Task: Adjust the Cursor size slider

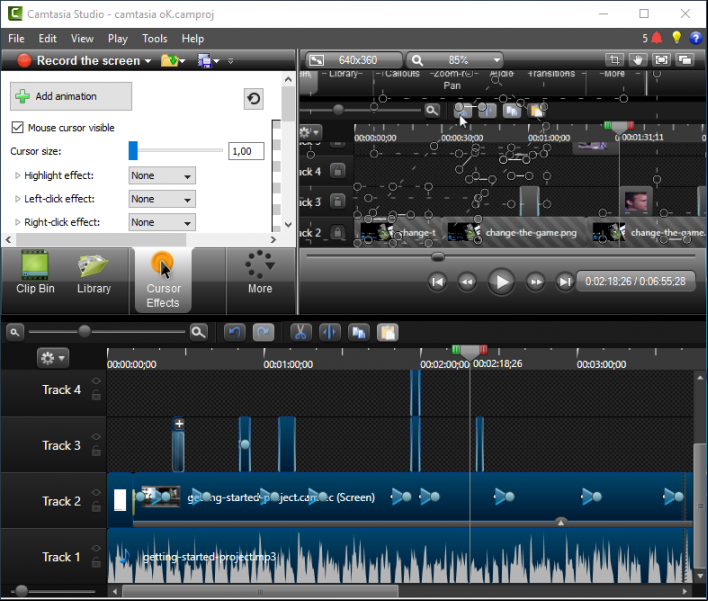Action: coord(133,151)
